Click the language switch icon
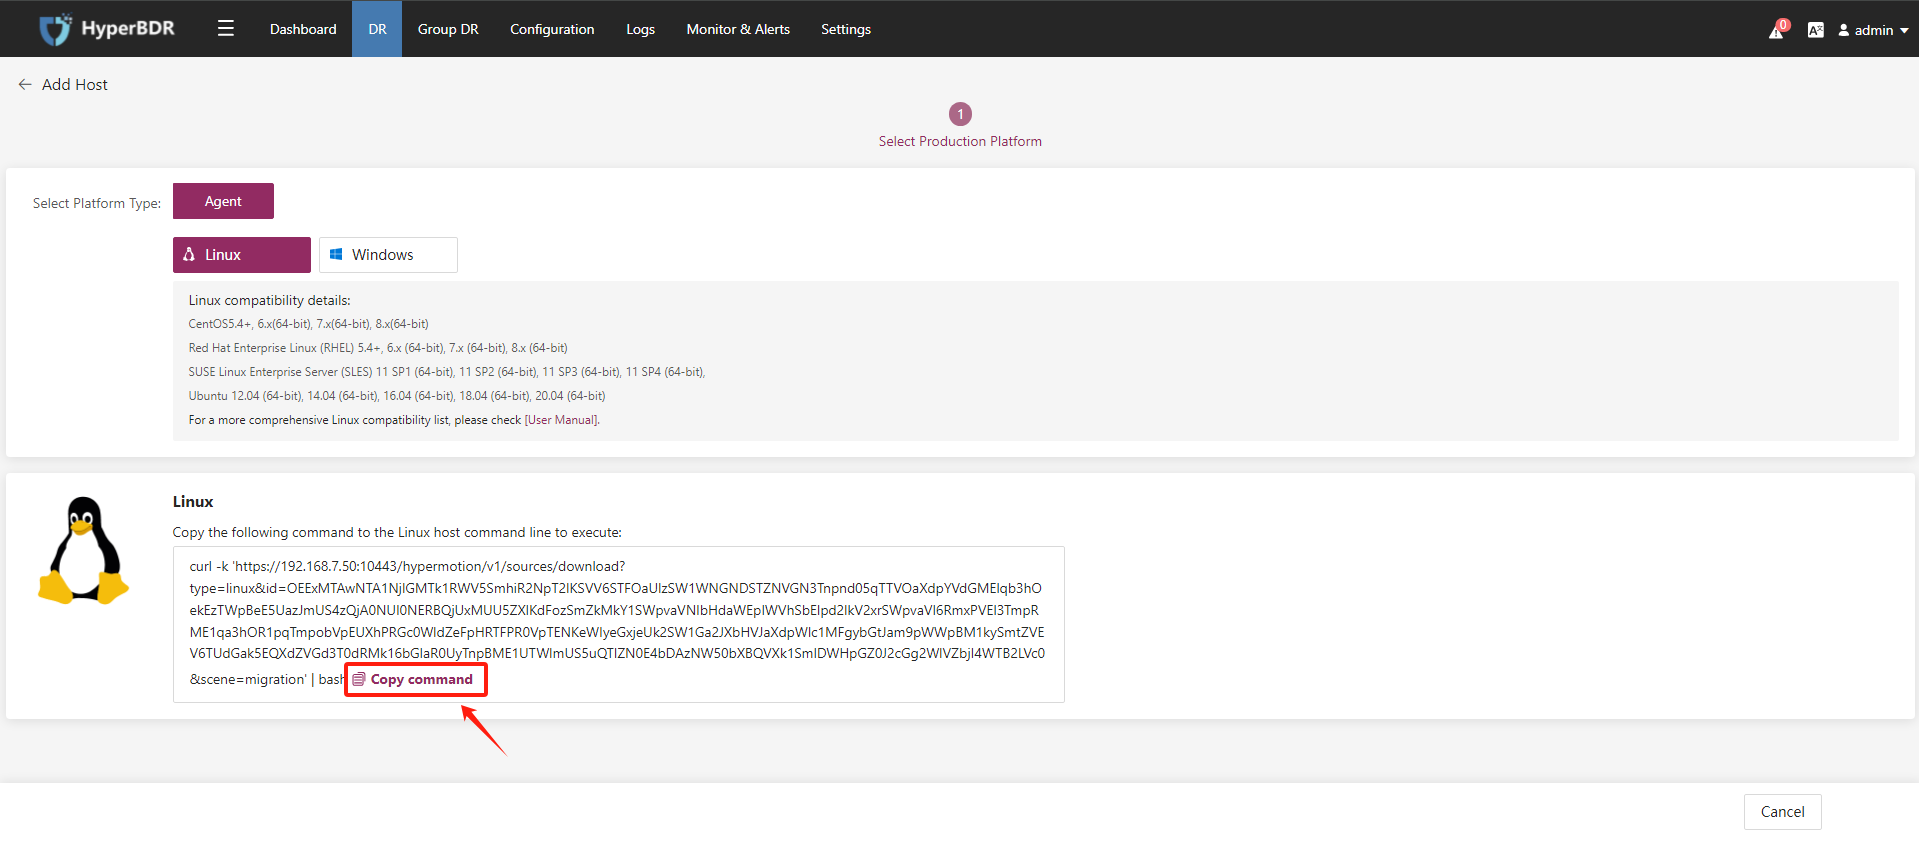1919x841 pixels. tap(1816, 30)
